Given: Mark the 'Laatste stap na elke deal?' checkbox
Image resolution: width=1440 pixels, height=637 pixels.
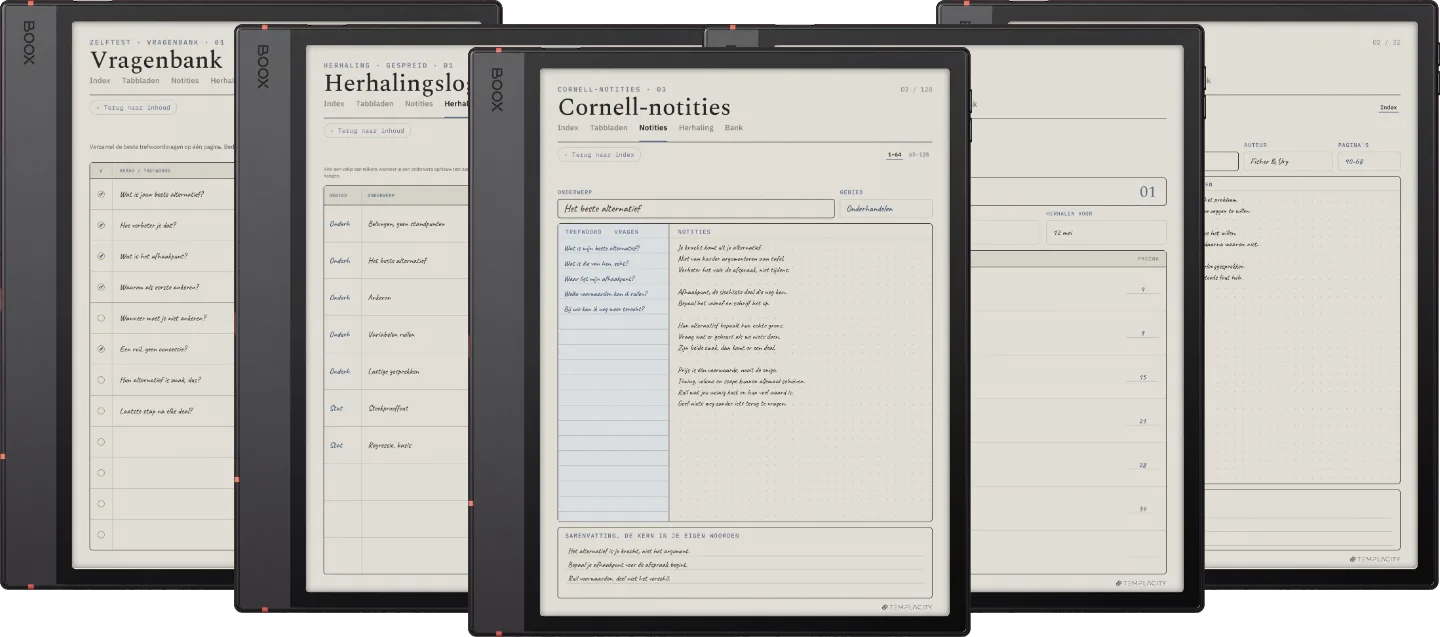Looking at the screenshot, I should 101,411.
